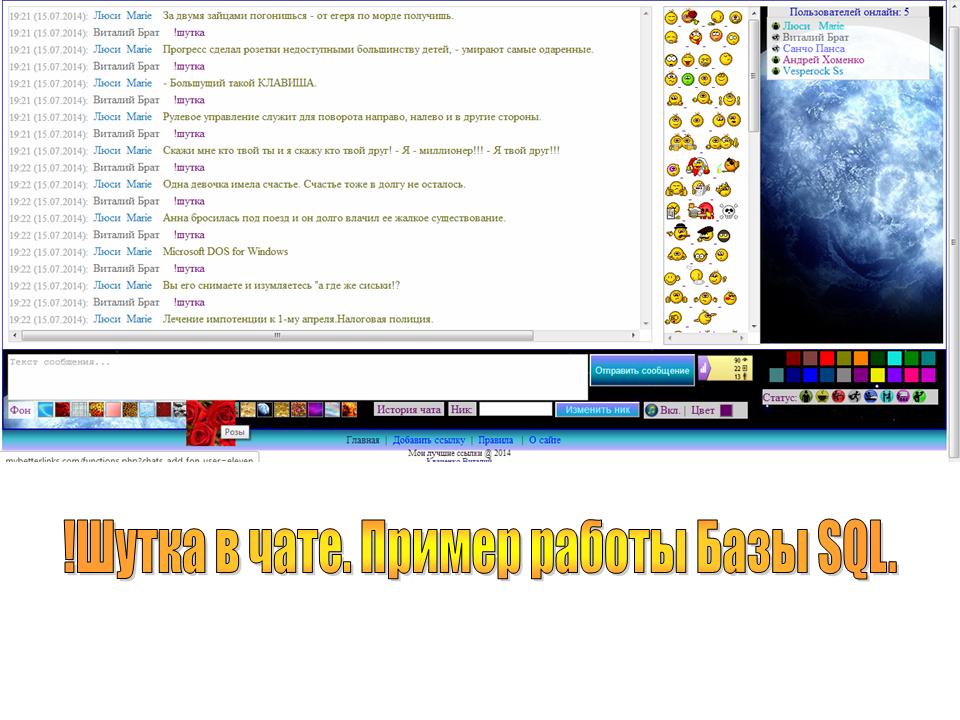Open the Цвет color picker square

[x=726, y=410]
